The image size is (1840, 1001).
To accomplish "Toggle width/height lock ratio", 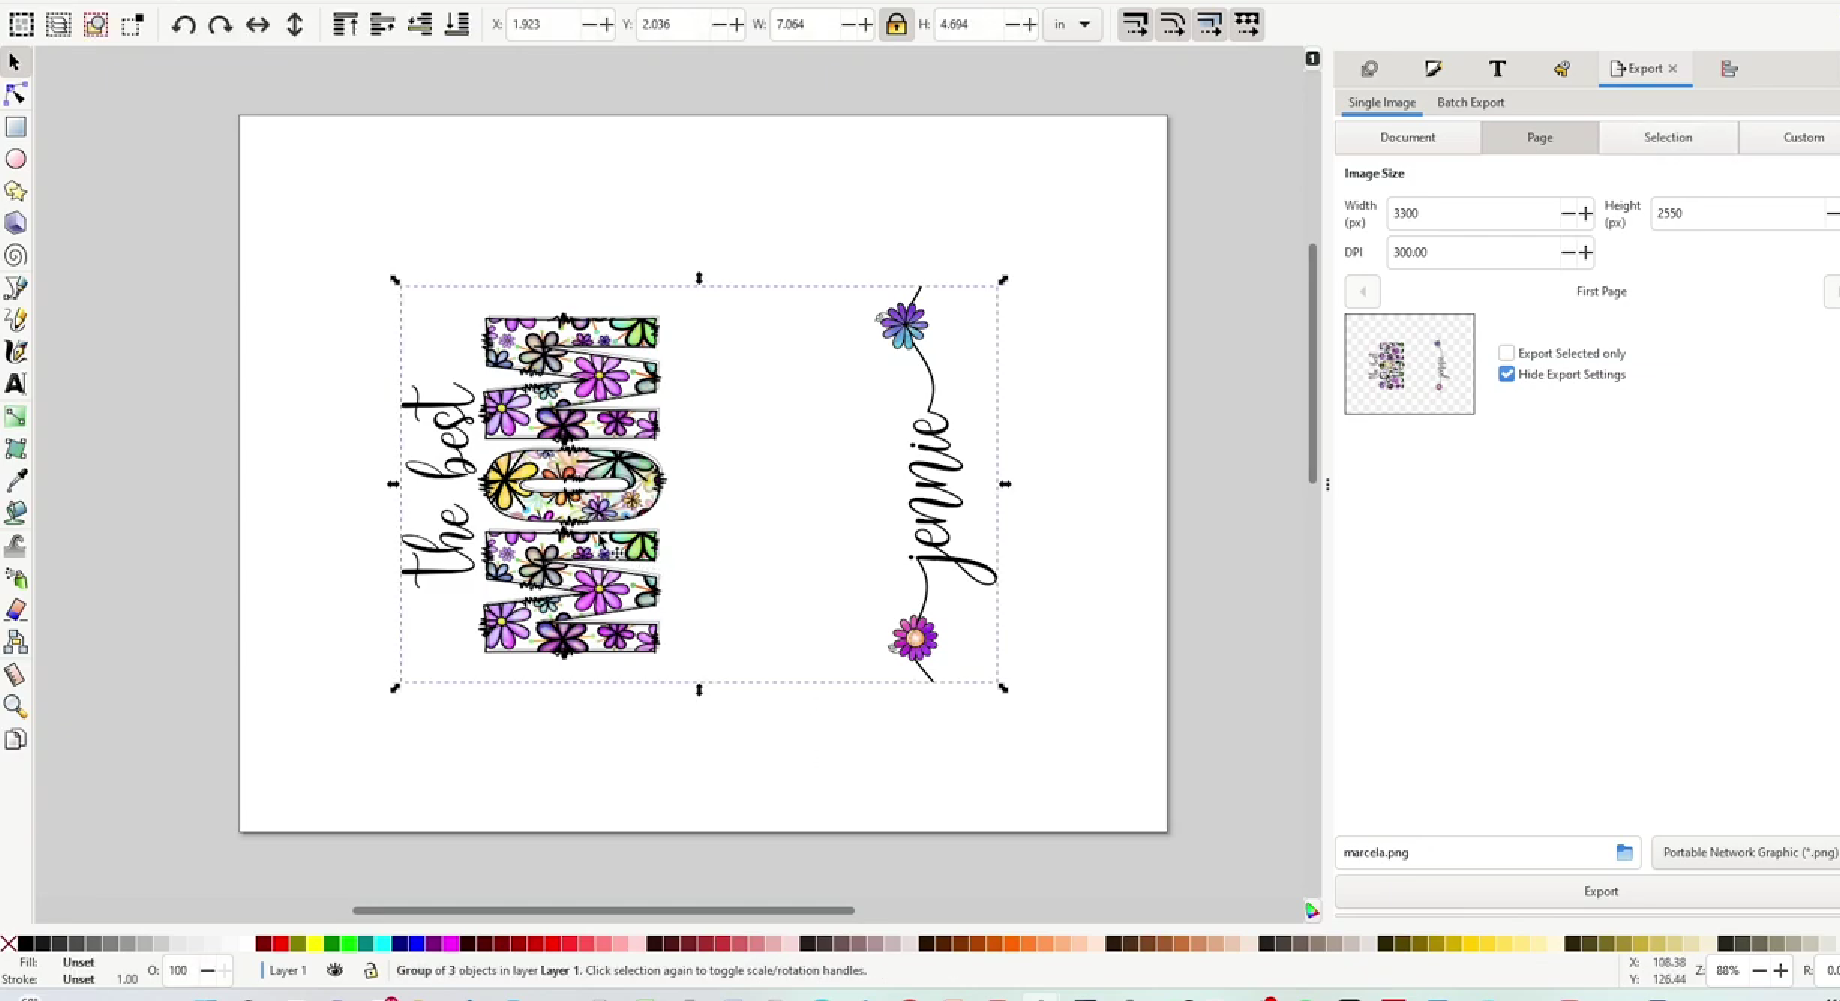I will 896,24.
